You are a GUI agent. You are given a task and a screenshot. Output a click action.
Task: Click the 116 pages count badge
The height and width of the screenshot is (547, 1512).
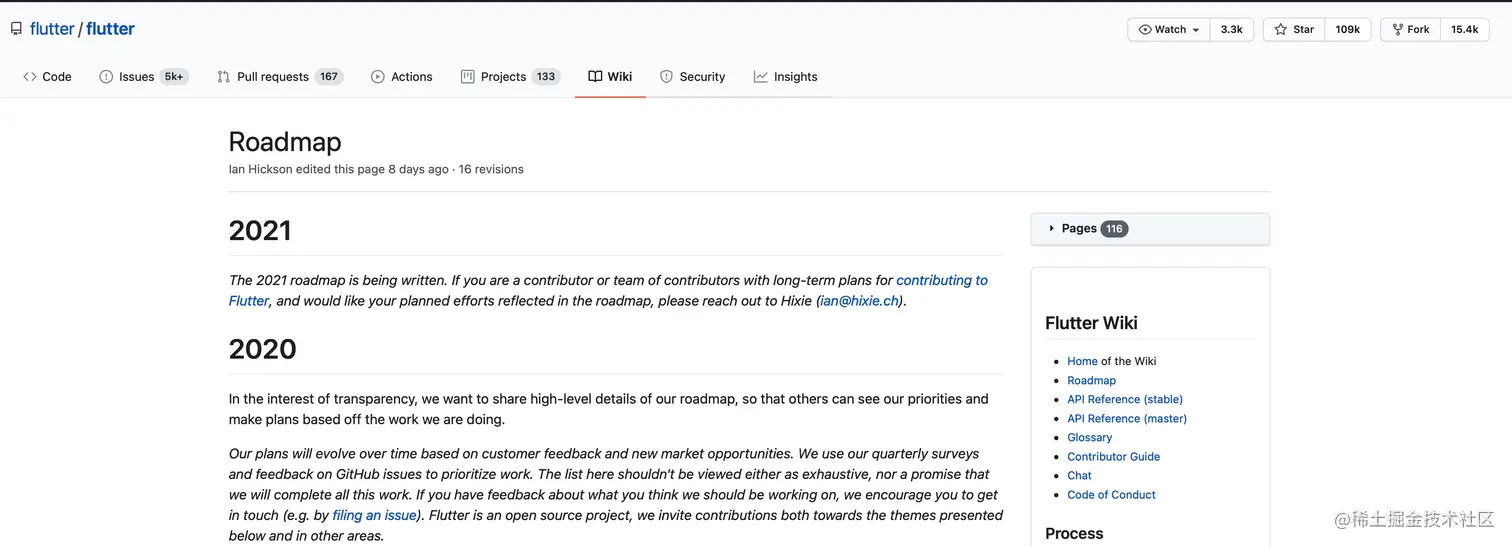(1114, 229)
